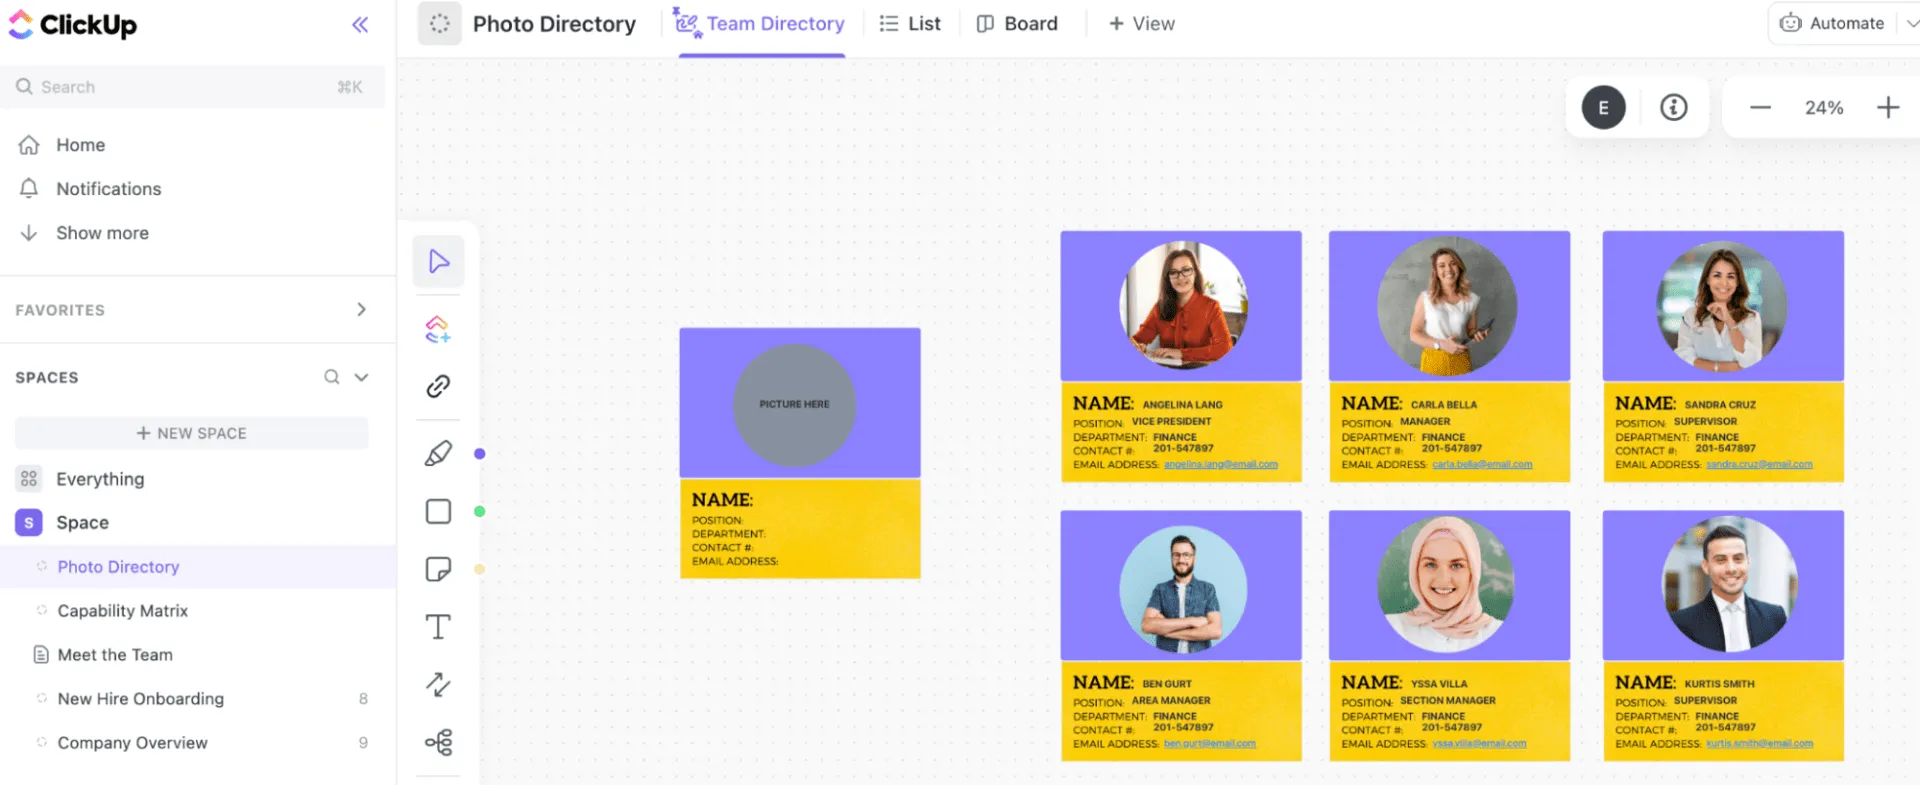The width and height of the screenshot is (1920, 785).
Task: Pick the purple pen color dot
Action: pyautogui.click(x=480, y=454)
